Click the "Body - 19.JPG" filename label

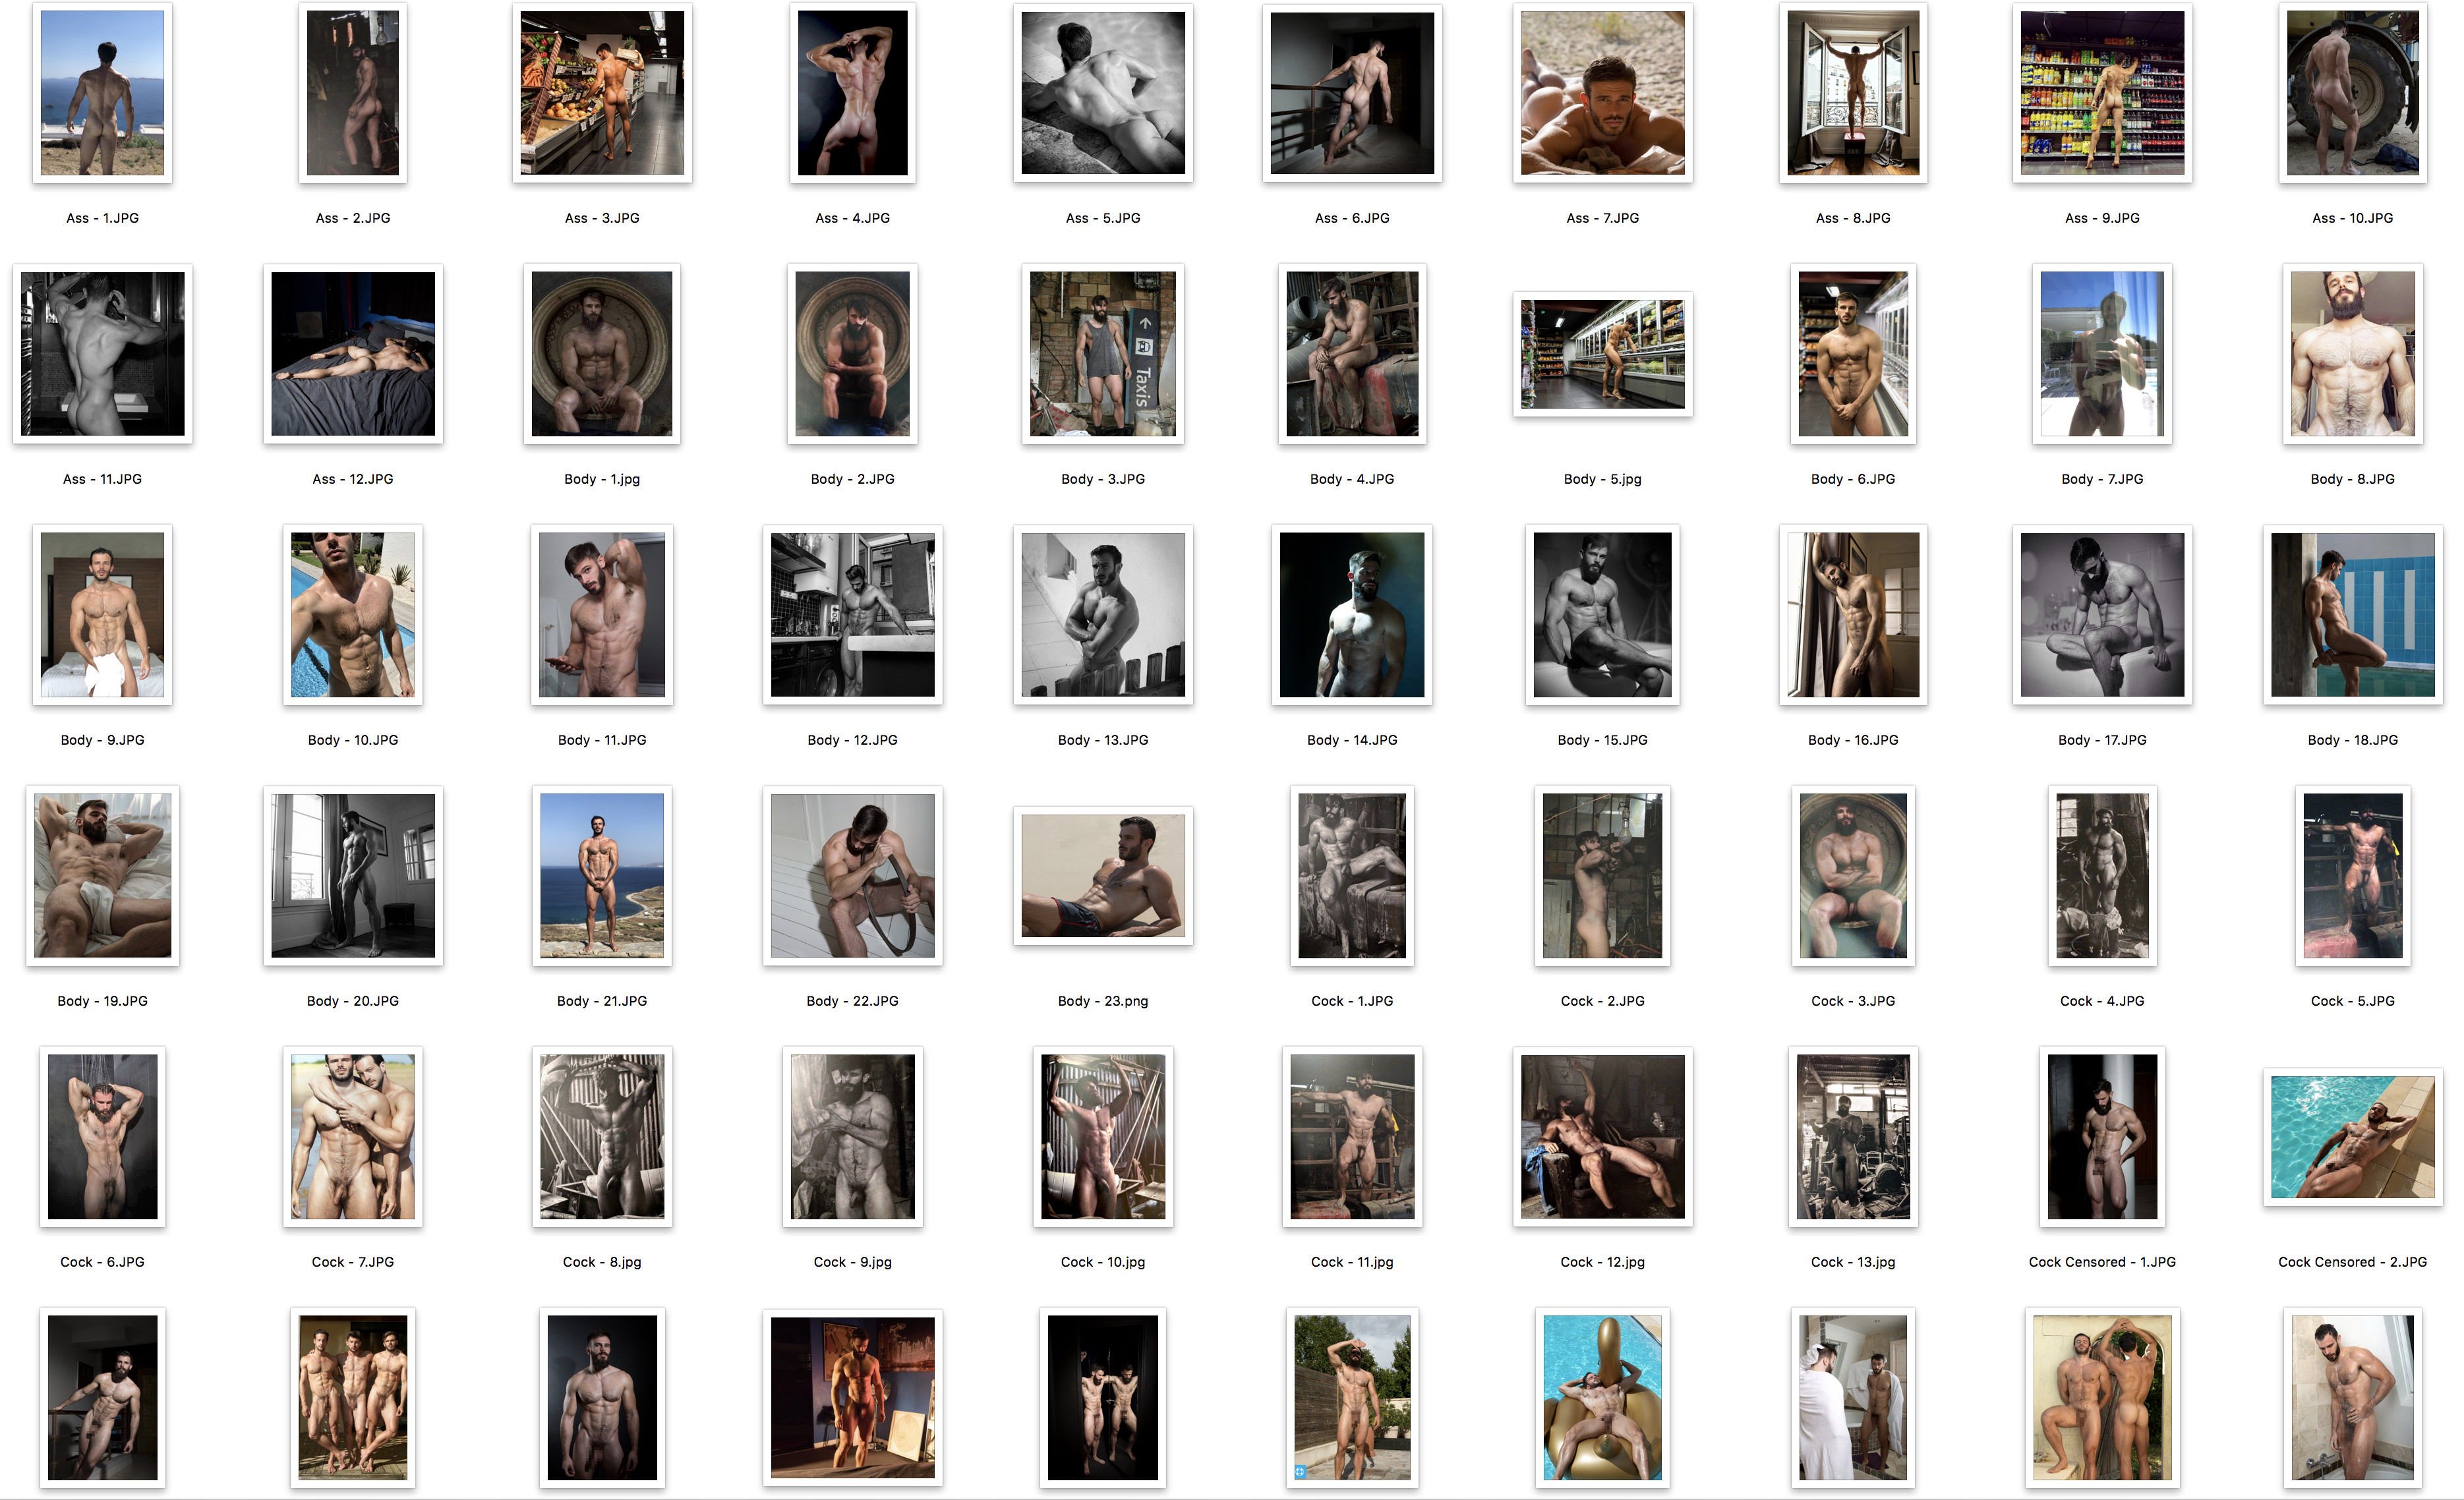102,1001
